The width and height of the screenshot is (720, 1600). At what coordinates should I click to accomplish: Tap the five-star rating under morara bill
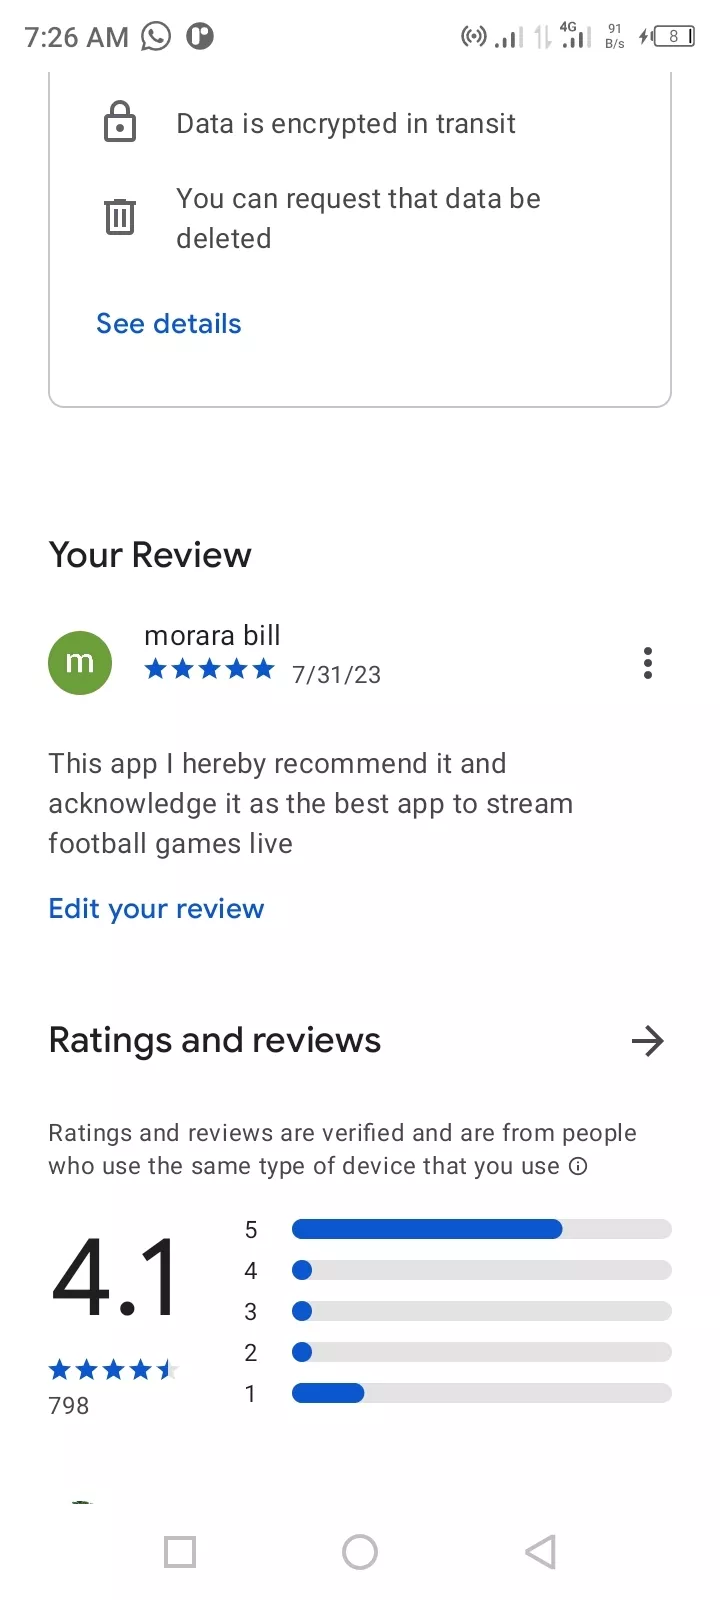pos(209,670)
